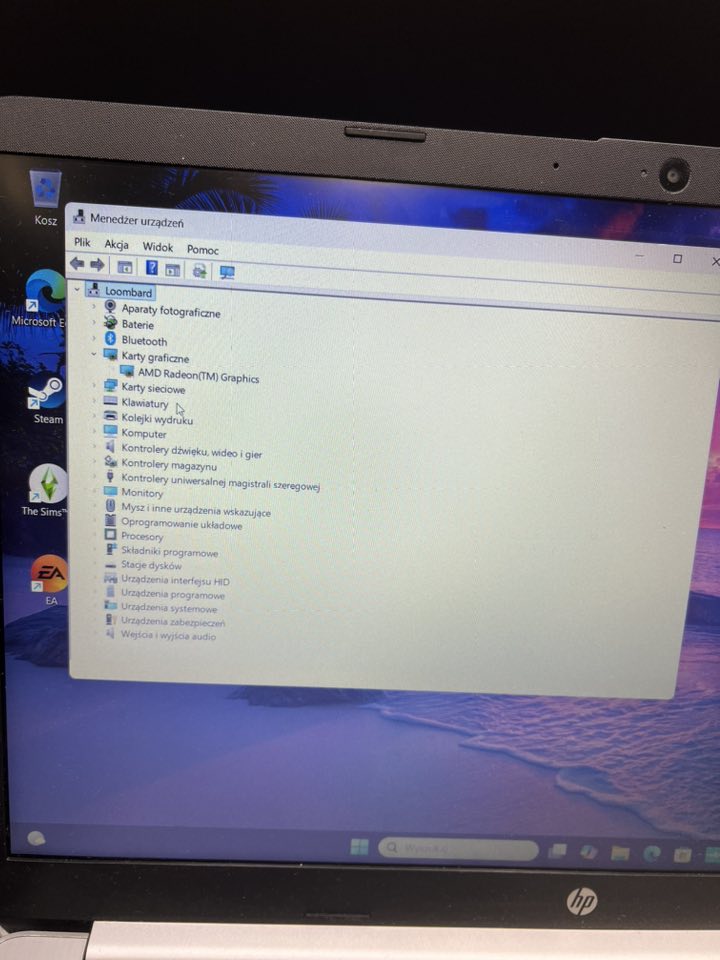Click the Windows Start button
The image size is (720, 960).
coord(358,847)
